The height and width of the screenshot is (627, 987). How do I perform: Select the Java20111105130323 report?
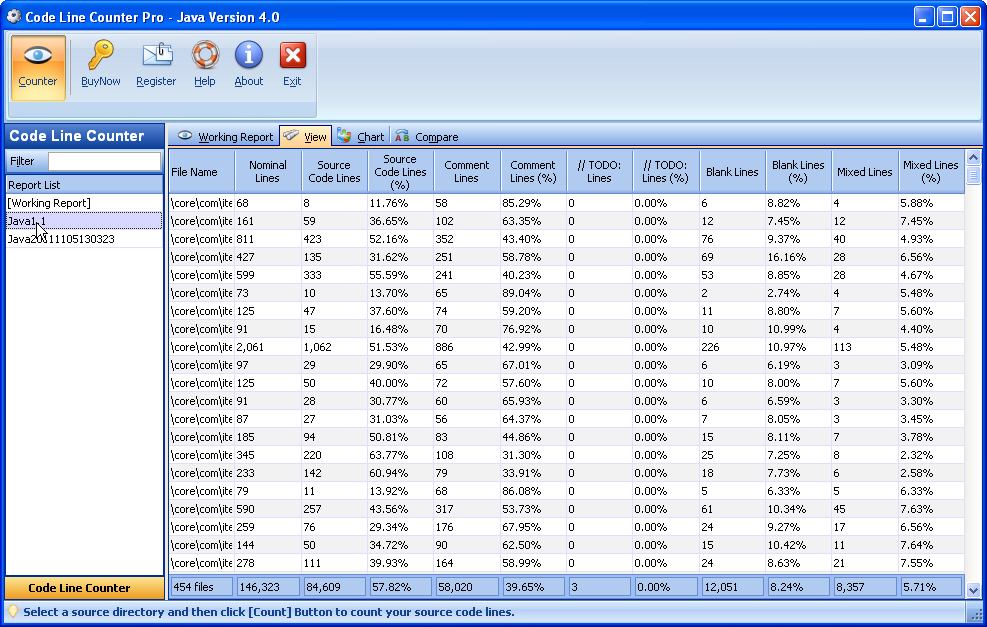pos(84,239)
